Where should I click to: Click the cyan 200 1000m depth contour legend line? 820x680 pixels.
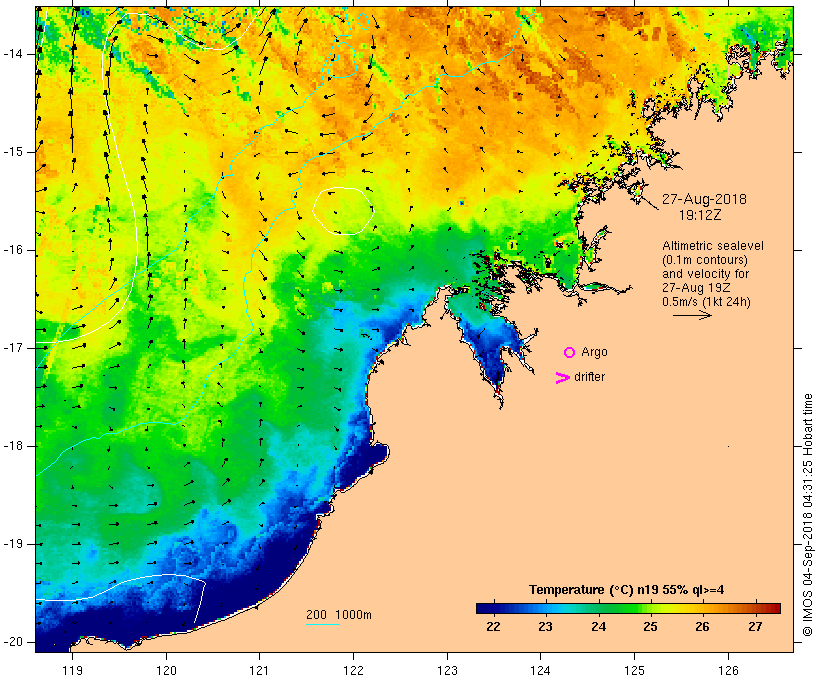point(323,624)
